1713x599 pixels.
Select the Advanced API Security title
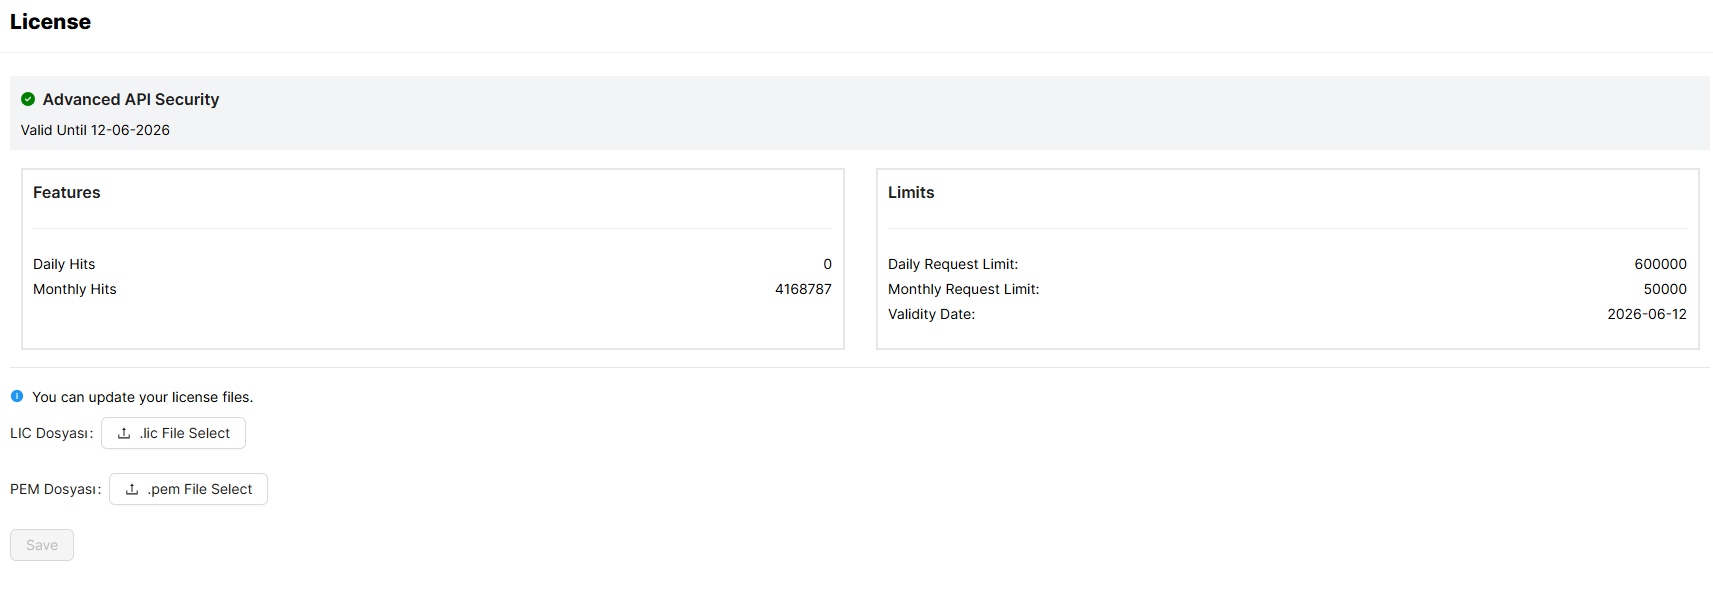point(131,99)
